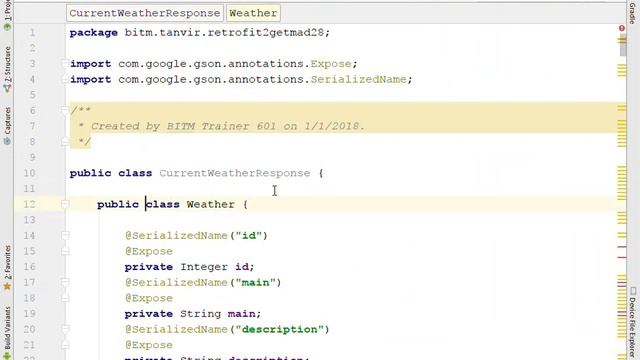This screenshot has height=360, width=640.
Task: Click the Weather class name on line 12
Action: pyautogui.click(x=211, y=204)
